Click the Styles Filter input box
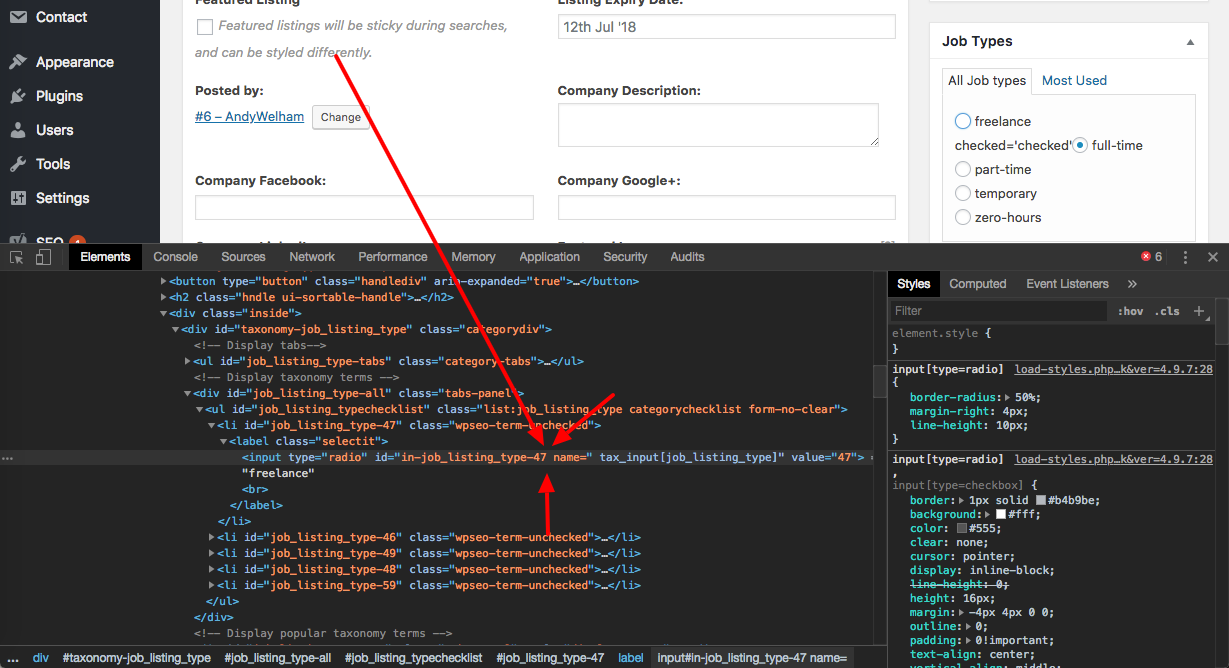Viewport: 1229px width, 668px height. click(1000, 311)
